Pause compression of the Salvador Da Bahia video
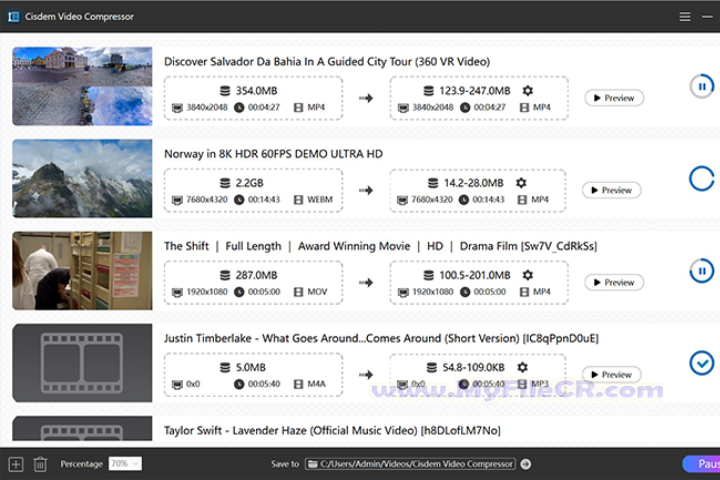 click(702, 86)
